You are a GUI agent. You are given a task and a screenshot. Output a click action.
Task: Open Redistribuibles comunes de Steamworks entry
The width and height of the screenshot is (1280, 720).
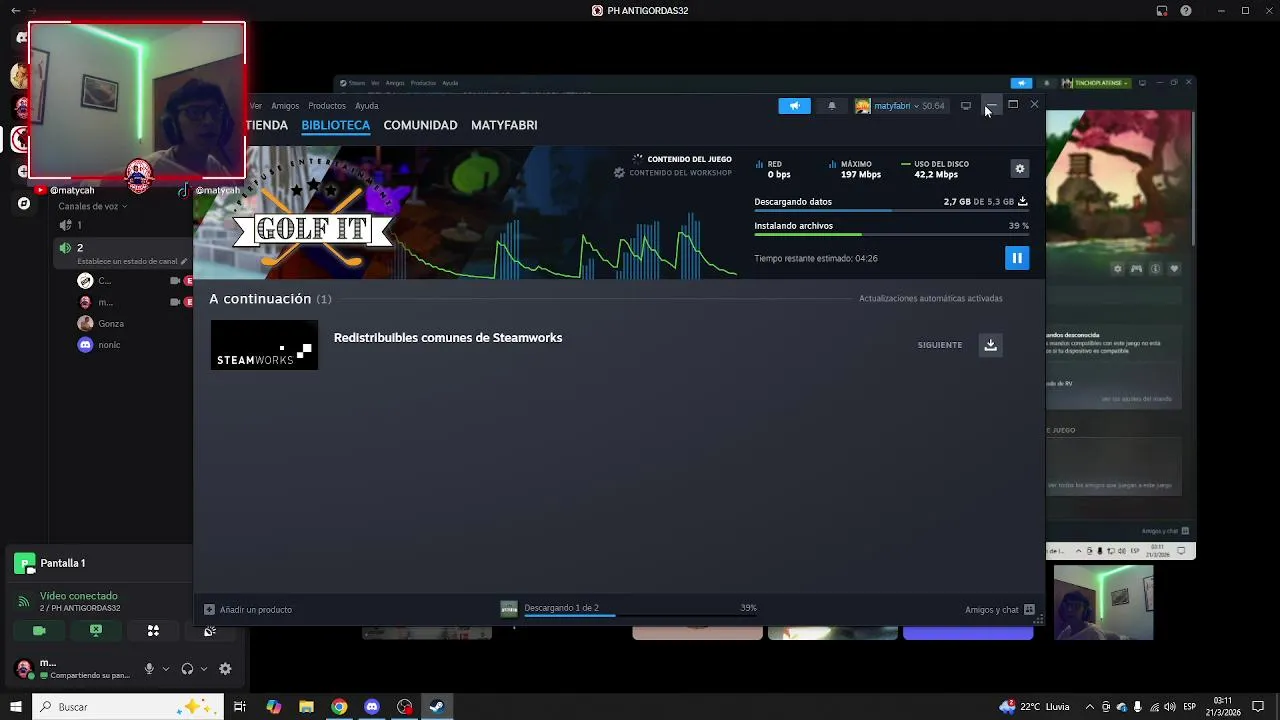(448, 338)
